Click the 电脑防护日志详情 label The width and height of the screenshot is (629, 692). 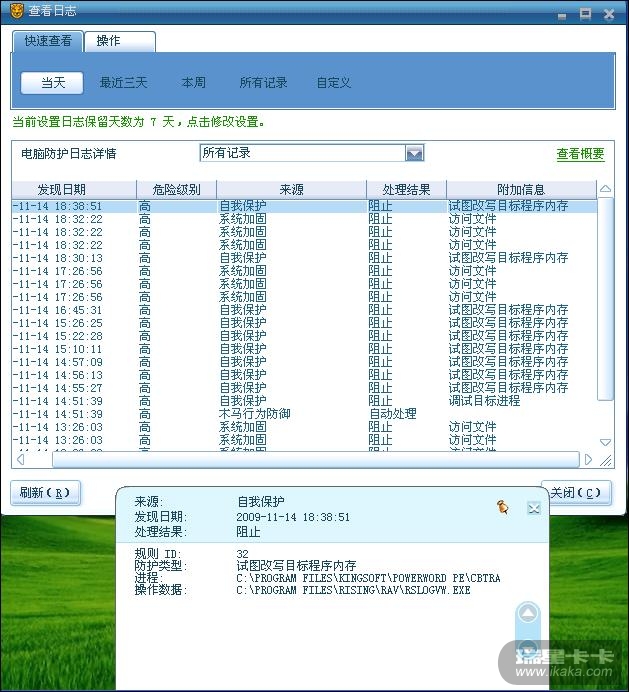click(x=68, y=154)
